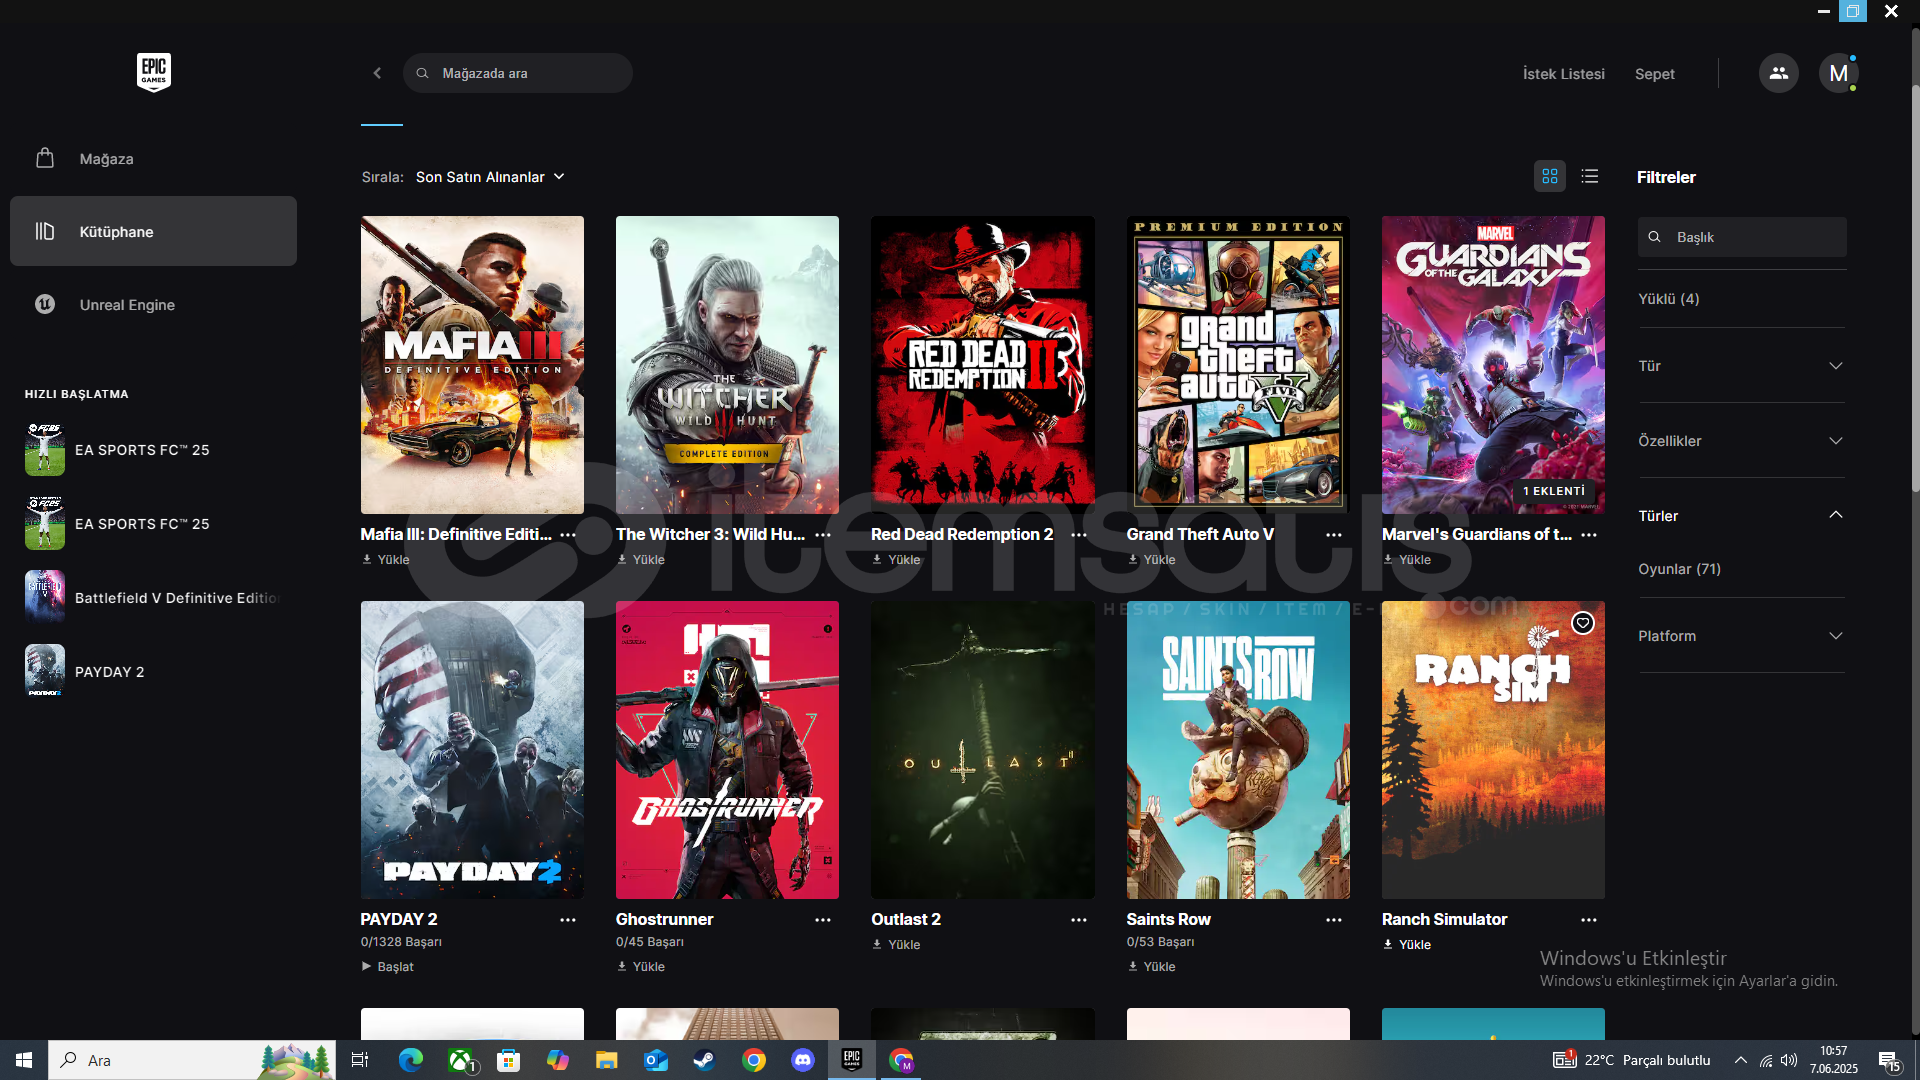Click Yükle under The Witcher 3
This screenshot has width=1920, height=1080.
641,560
